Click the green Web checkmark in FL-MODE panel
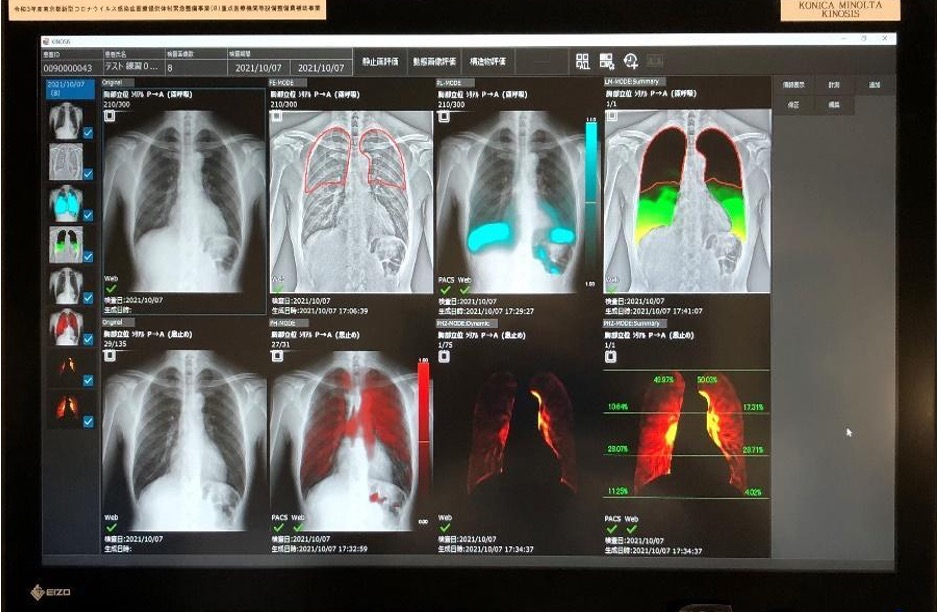 (x=465, y=290)
